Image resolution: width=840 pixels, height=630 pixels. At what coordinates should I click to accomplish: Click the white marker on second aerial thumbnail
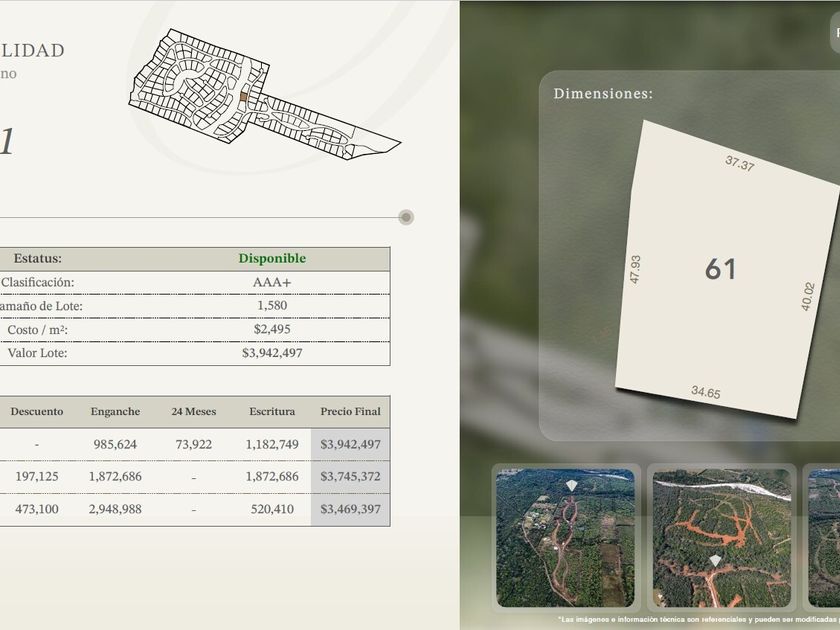click(x=715, y=561)
